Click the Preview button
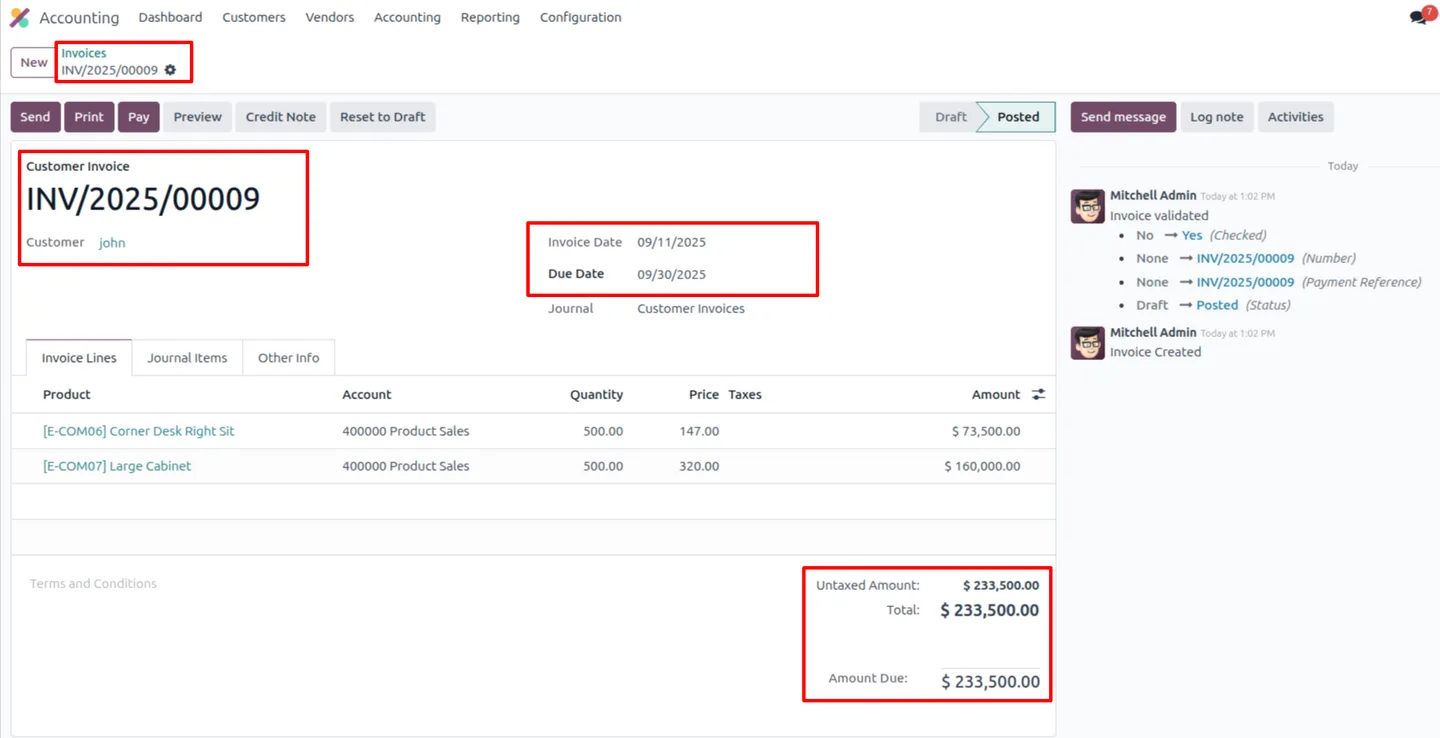 click(x=198, y=117)
